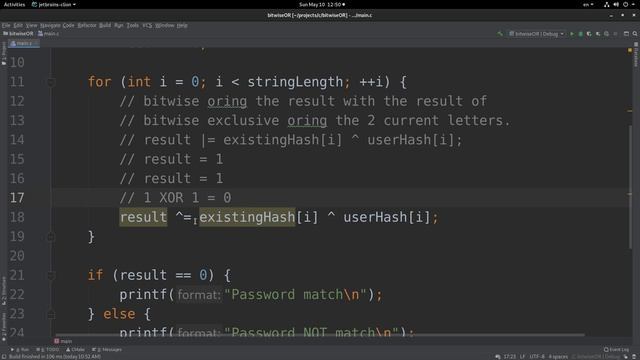640x360 pixels.
Task: Select the main.c editor tab
Action: (x=24, y=43)
